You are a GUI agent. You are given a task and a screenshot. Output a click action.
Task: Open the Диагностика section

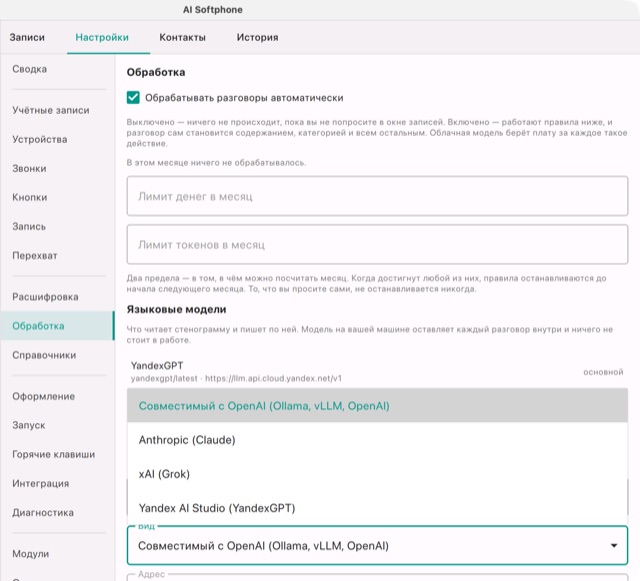(x=43, y=512)
